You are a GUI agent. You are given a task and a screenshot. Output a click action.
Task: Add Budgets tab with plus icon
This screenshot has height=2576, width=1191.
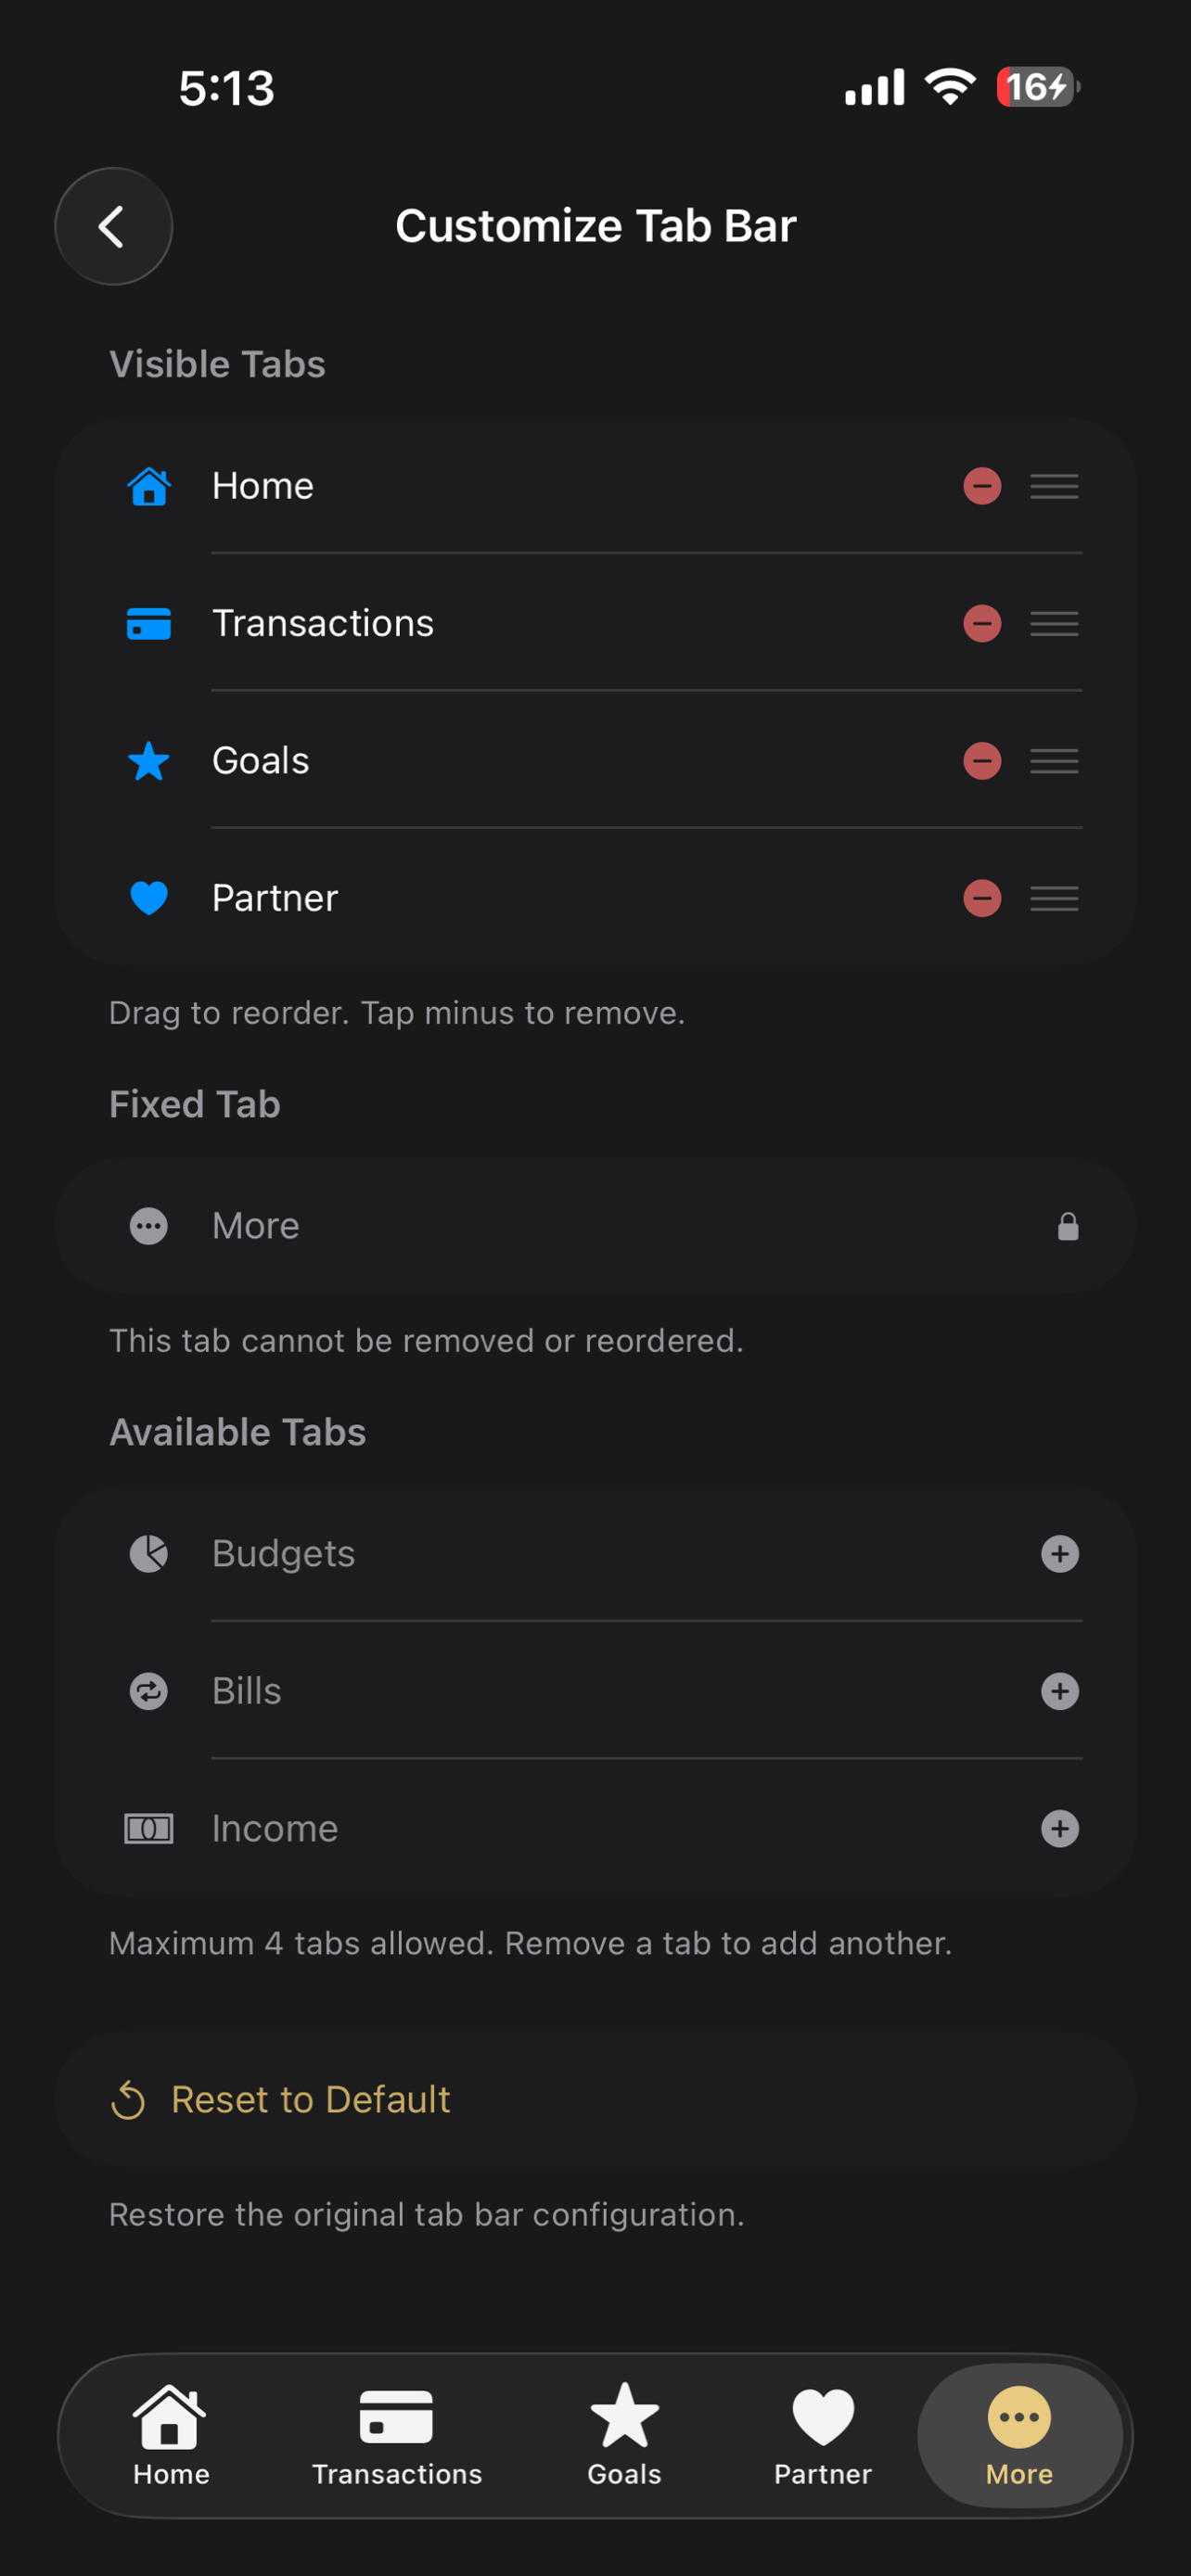click(1060, 1554)
